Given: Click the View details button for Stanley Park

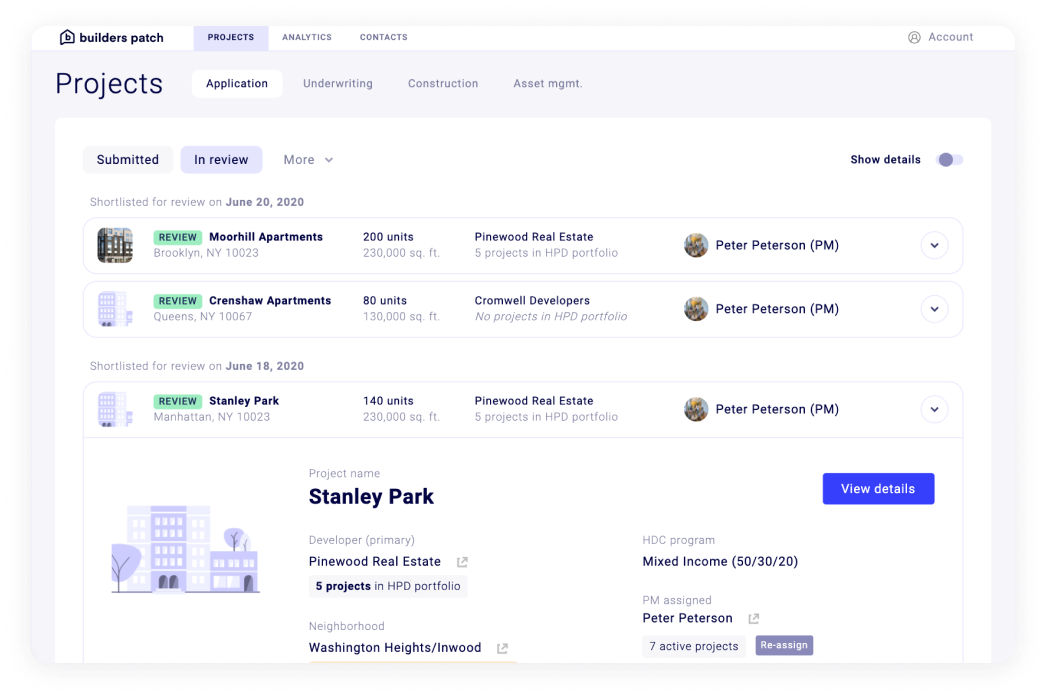Looking at the screenshot, I should point(878,488).
